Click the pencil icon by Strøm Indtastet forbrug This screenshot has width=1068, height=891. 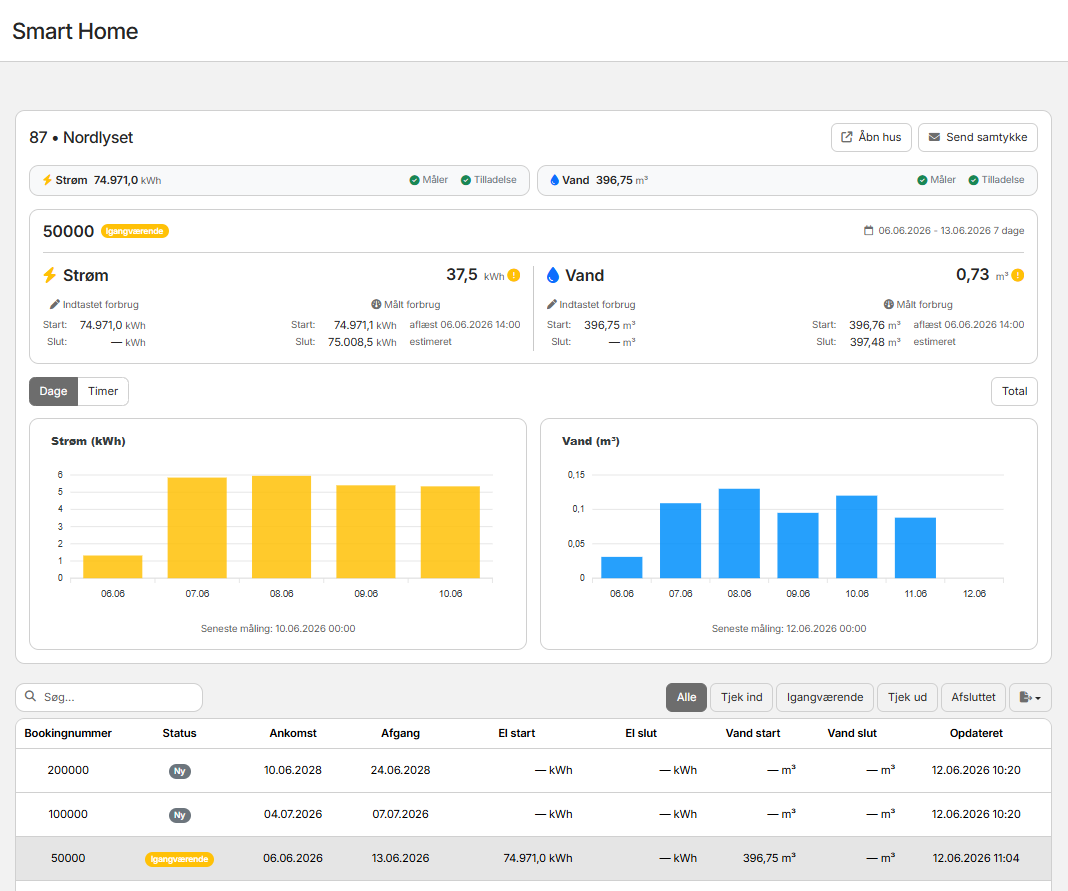pyautogui.click(x=54, y=304)
